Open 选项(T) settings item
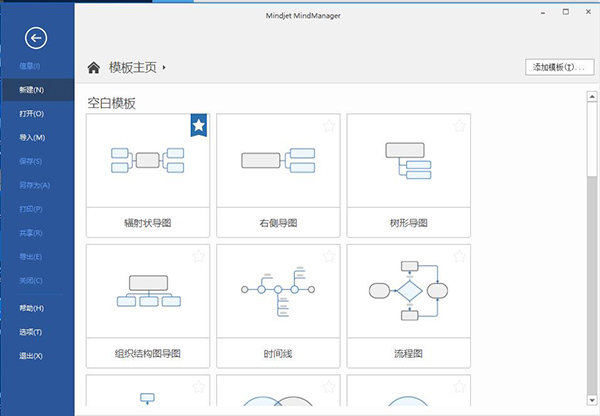The image size is (600, 416). click(31, 332)
